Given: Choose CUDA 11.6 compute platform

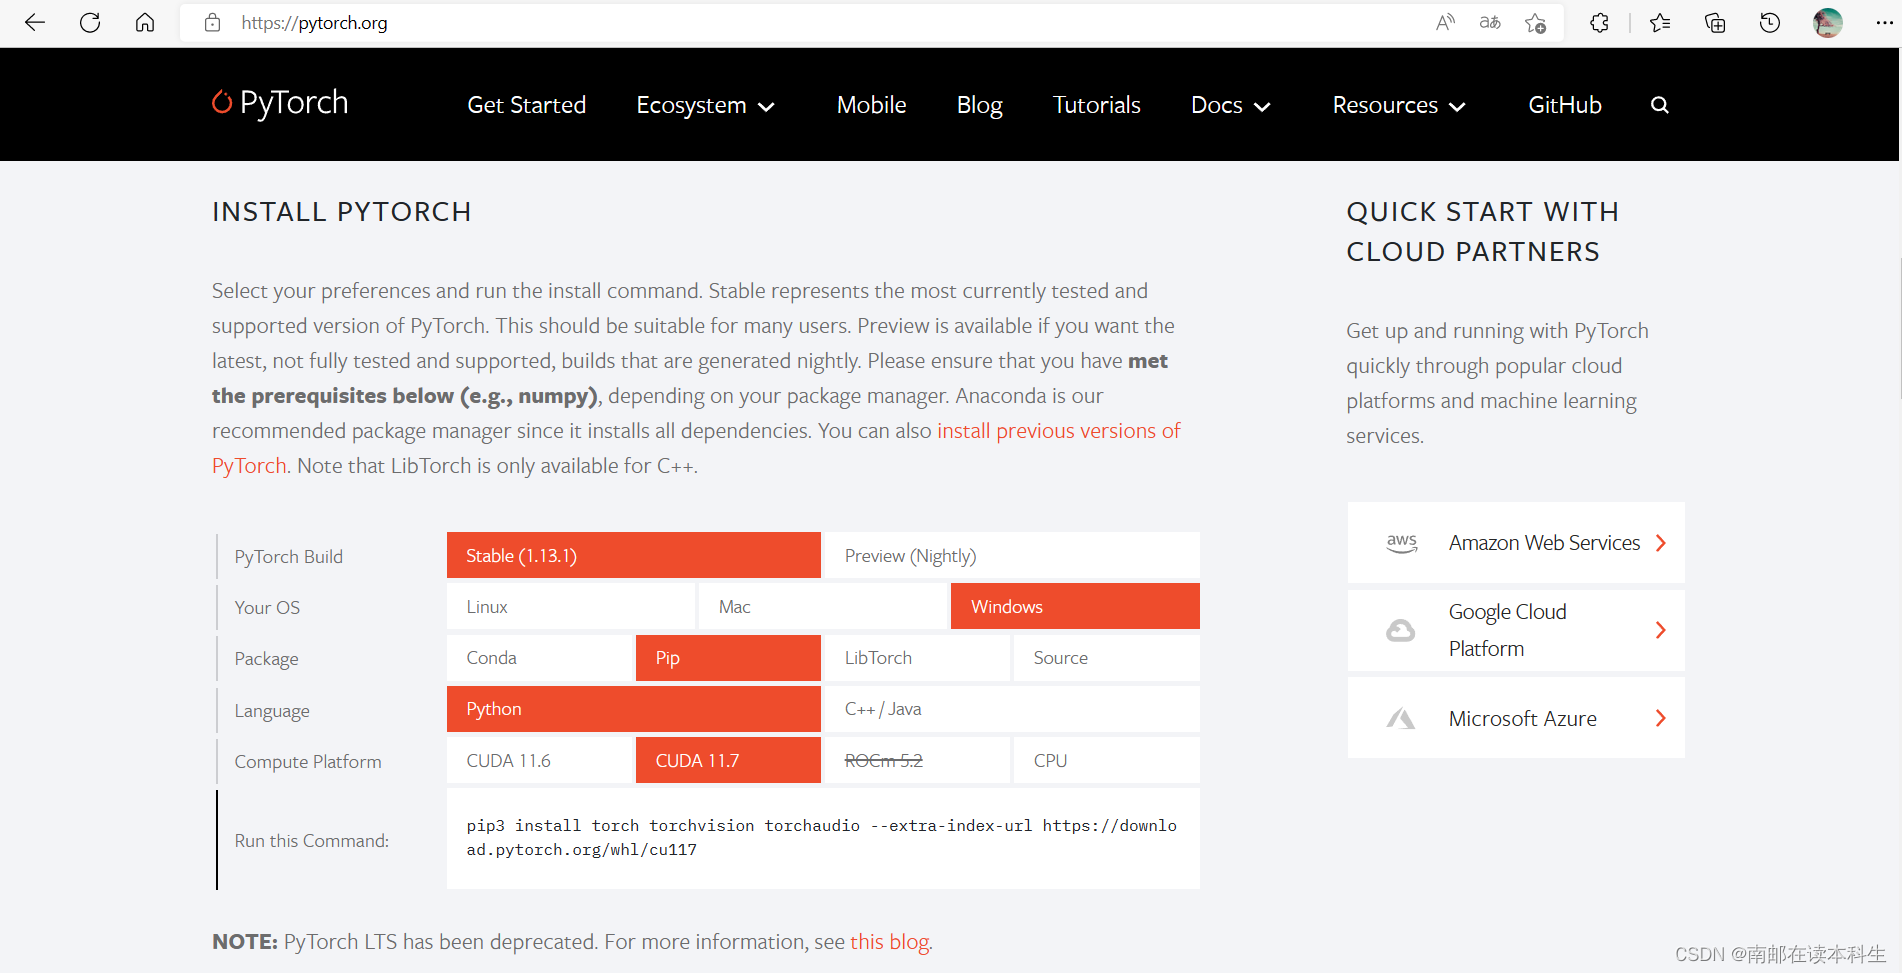Looking at the screenshot, I should pyautogui.click(x=539, y=760).
